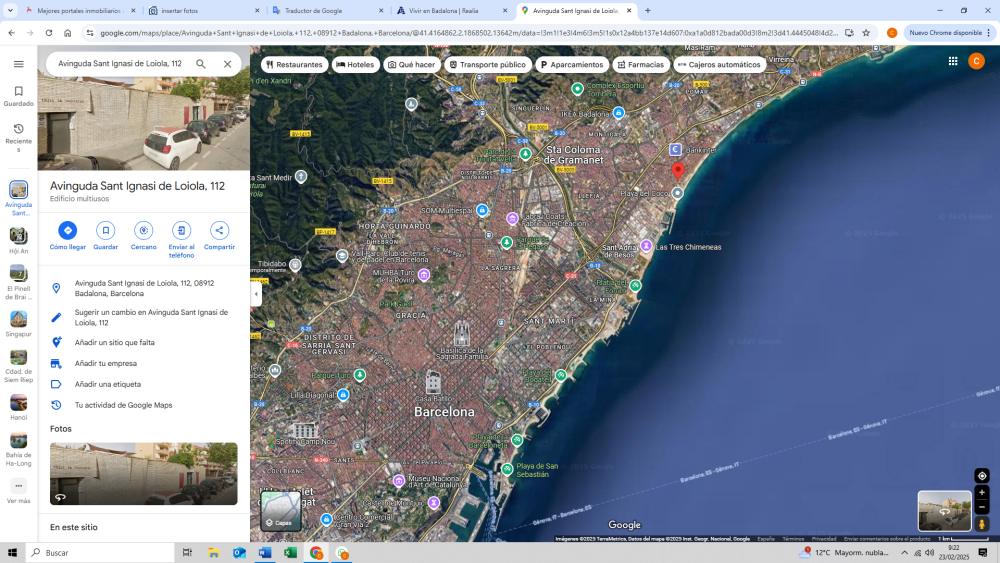Click the Cercano nearby button
Image resolution: width=1000 pixels, height=563 pixels.
click(x=143, y=236)
